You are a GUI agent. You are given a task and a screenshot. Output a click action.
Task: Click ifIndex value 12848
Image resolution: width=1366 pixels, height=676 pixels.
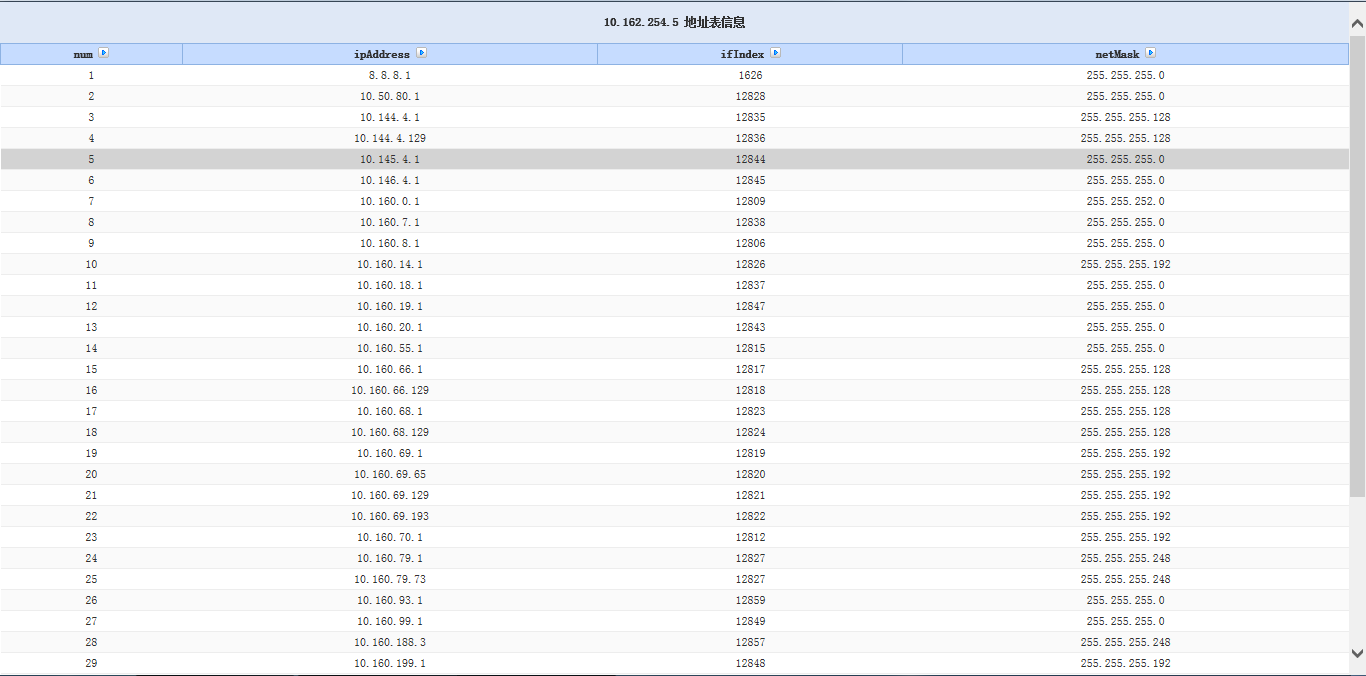point(750,663)
